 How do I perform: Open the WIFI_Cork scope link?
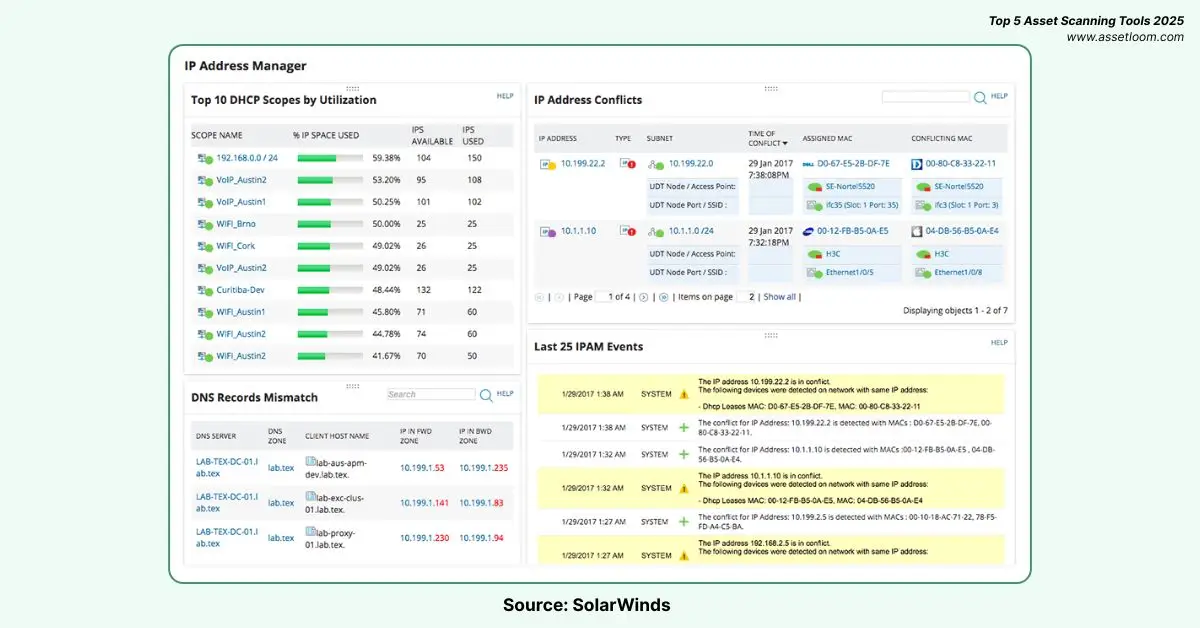pyautogui.click(x=236, y=246)
